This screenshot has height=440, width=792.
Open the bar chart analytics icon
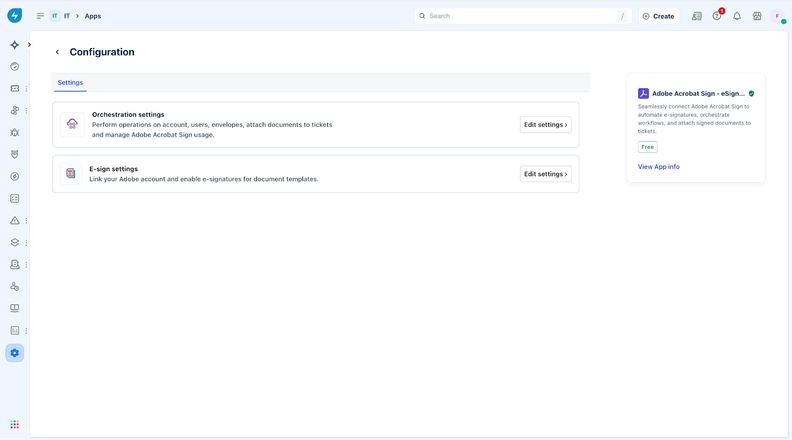click(15, 330)
